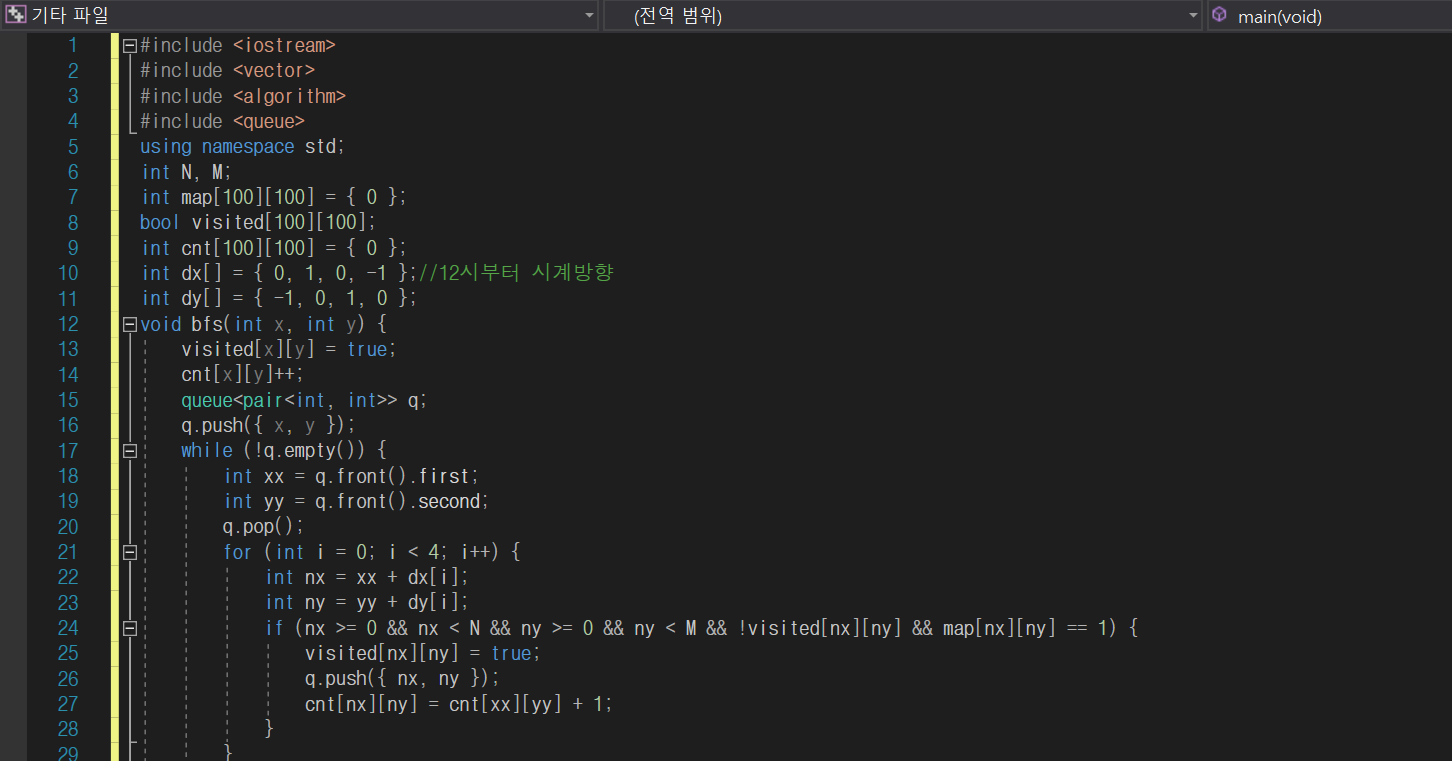Click "bool visited[100][100];" on line 8

(258, 223)
